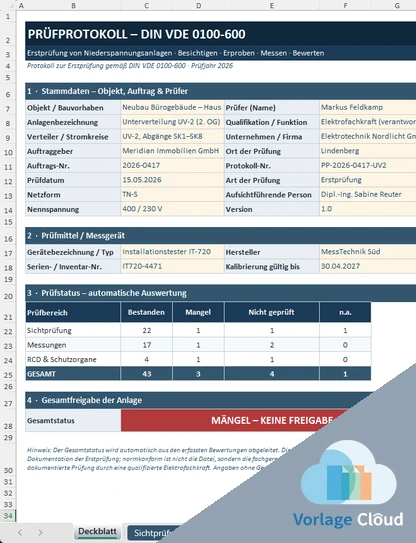Click the 'RCD & Schutzorgane' row label
Screen dimensions: 416x543
click(73, 359)
